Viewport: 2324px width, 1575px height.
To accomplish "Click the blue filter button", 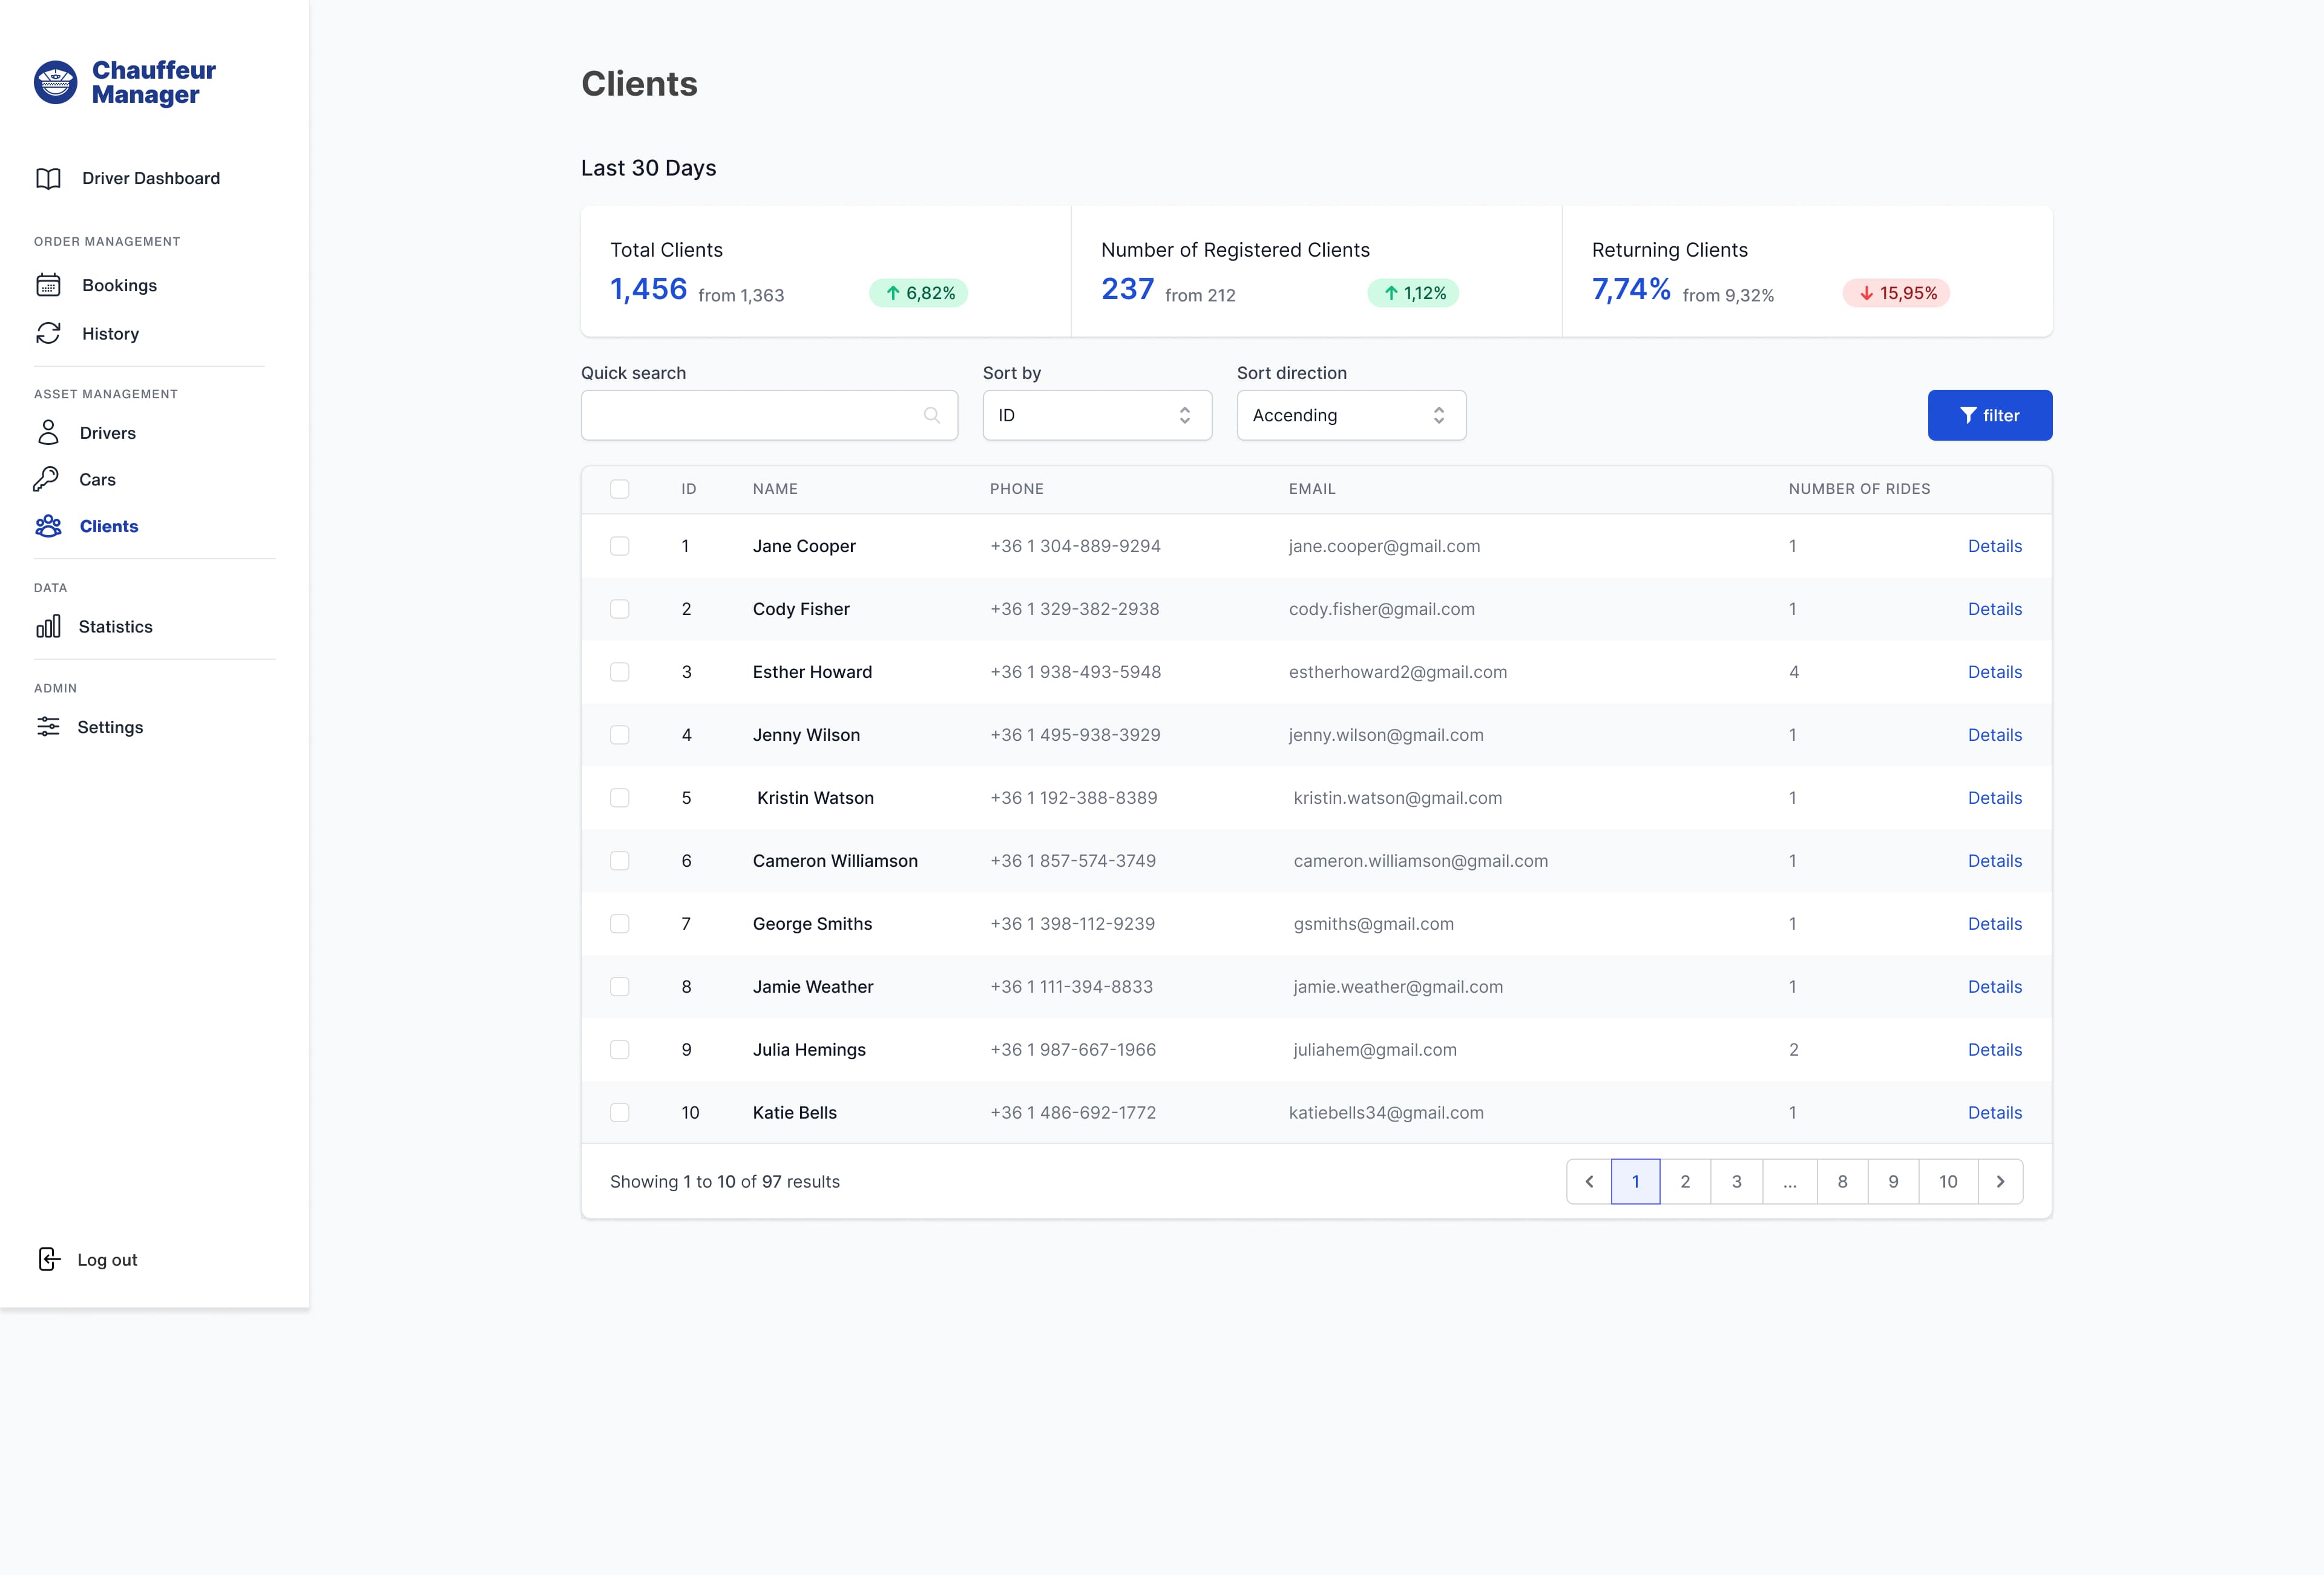I will (1990, 415).
